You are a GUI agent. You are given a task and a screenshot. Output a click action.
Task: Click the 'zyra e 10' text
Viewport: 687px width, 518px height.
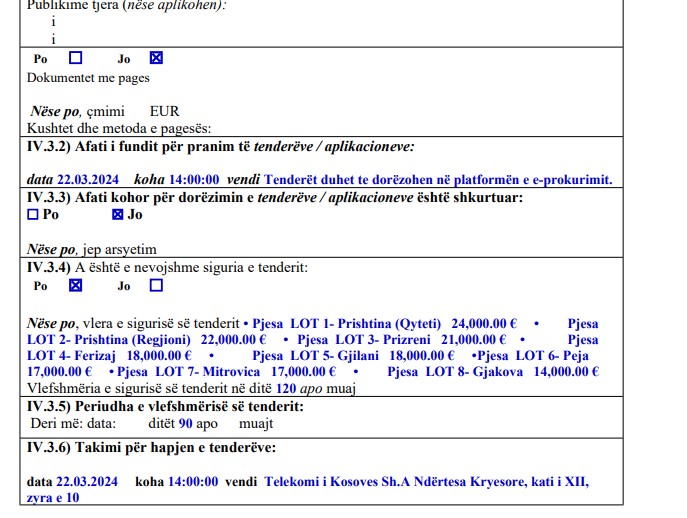click(53, 498)
